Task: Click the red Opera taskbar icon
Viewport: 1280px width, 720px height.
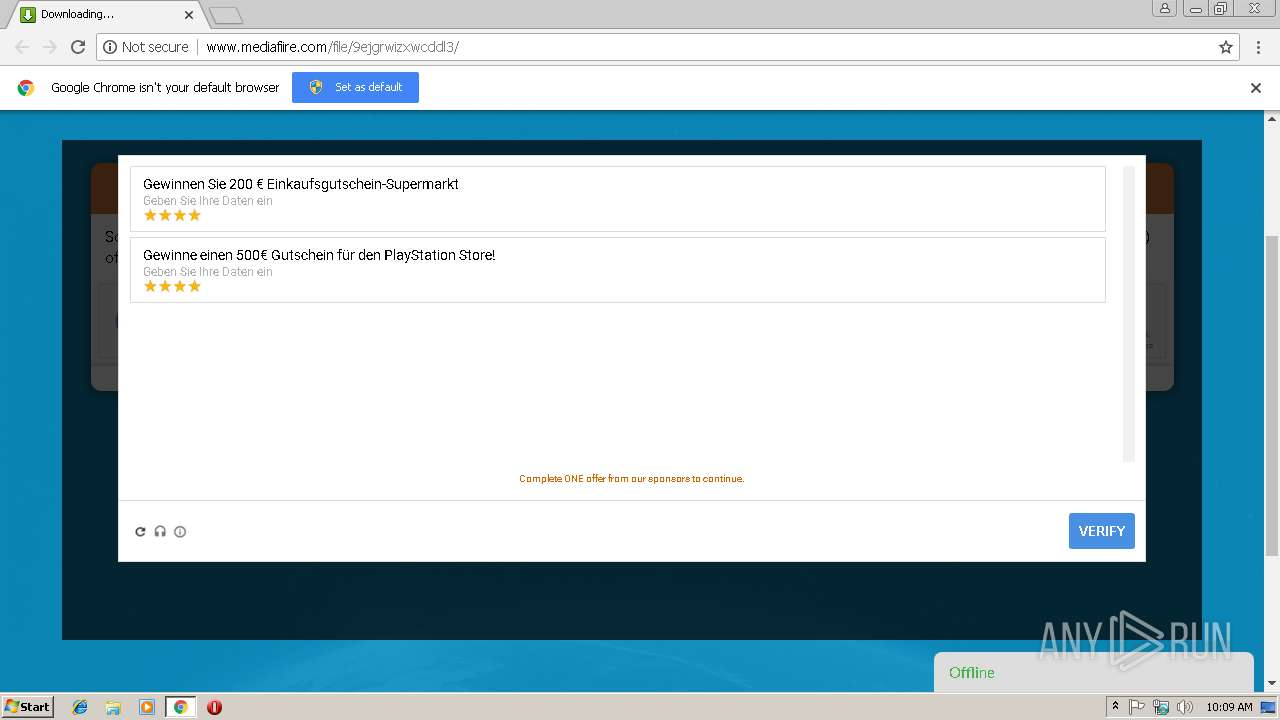Action: tap(214, 707)
